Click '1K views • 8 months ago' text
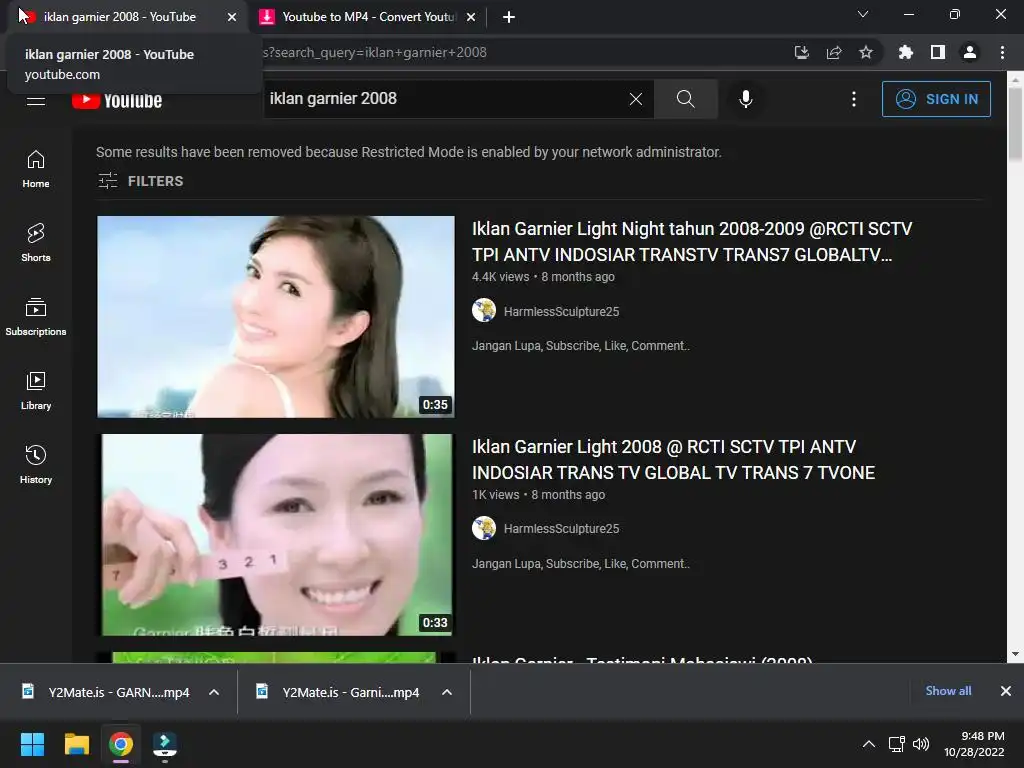 point(539,495)
